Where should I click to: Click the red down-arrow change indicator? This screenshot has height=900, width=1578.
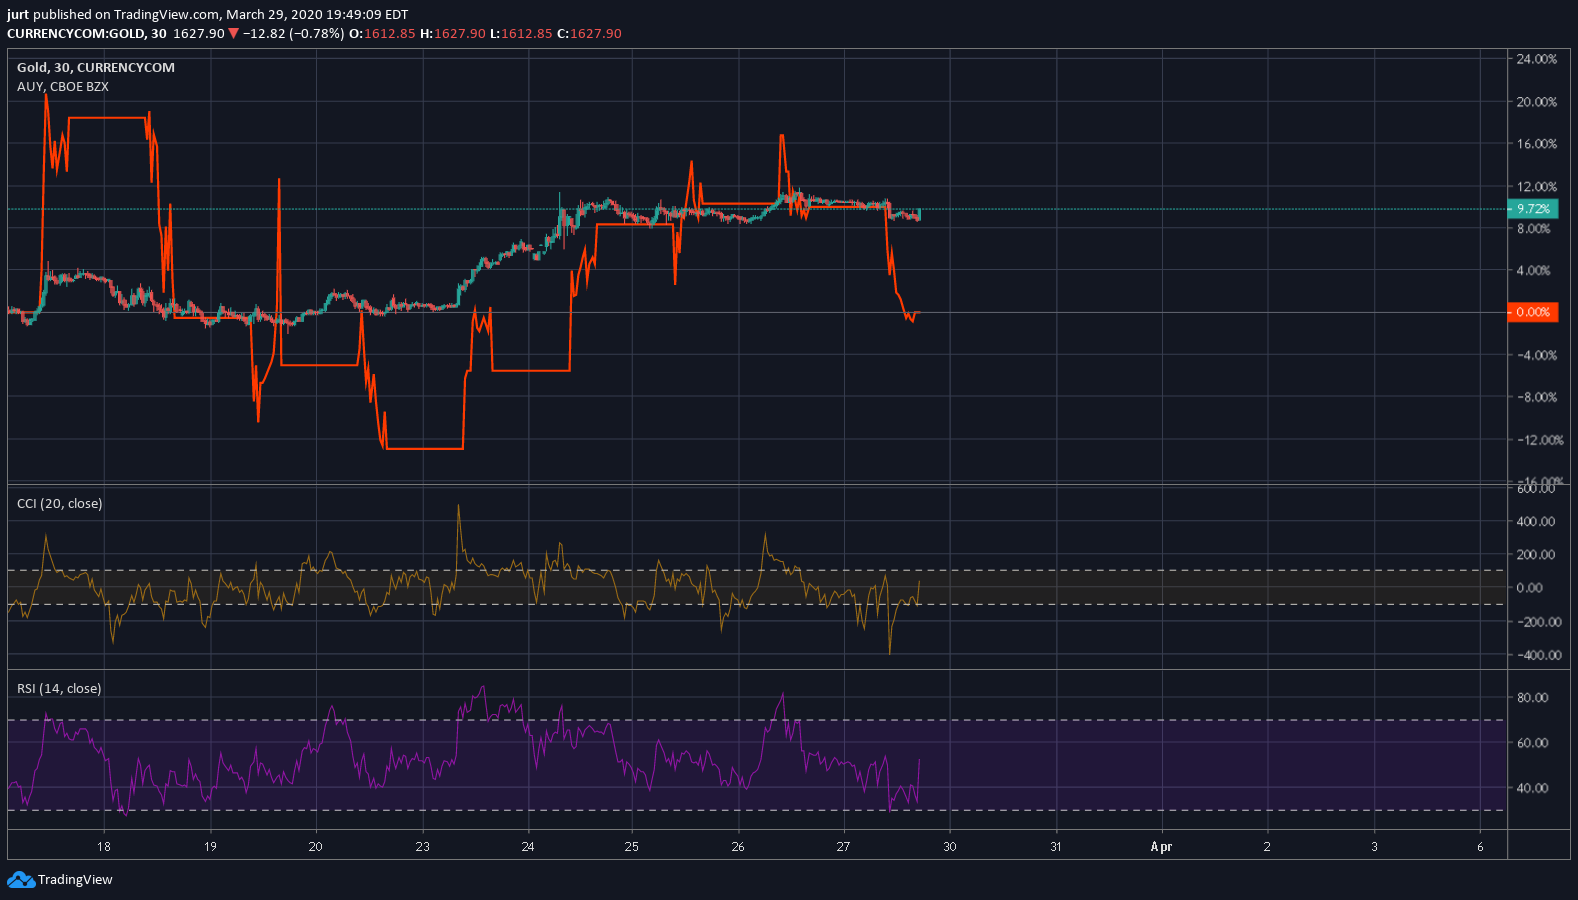click(x=233, y=33)
